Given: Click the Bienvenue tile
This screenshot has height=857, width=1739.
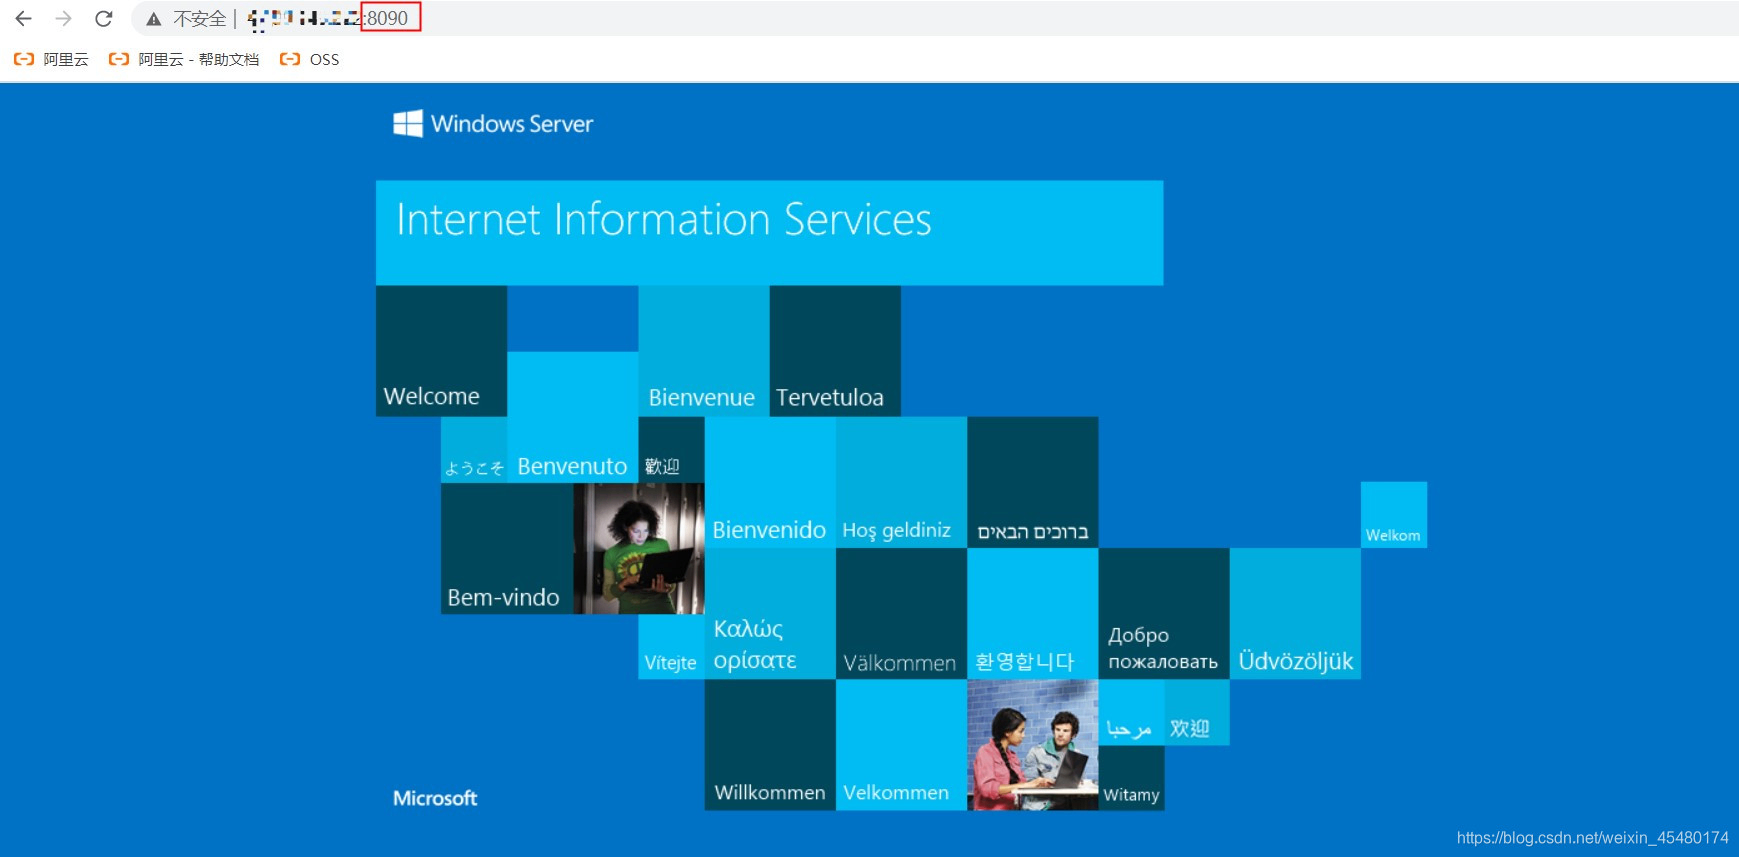Looking at the screenshot, I should click(704, 351).
